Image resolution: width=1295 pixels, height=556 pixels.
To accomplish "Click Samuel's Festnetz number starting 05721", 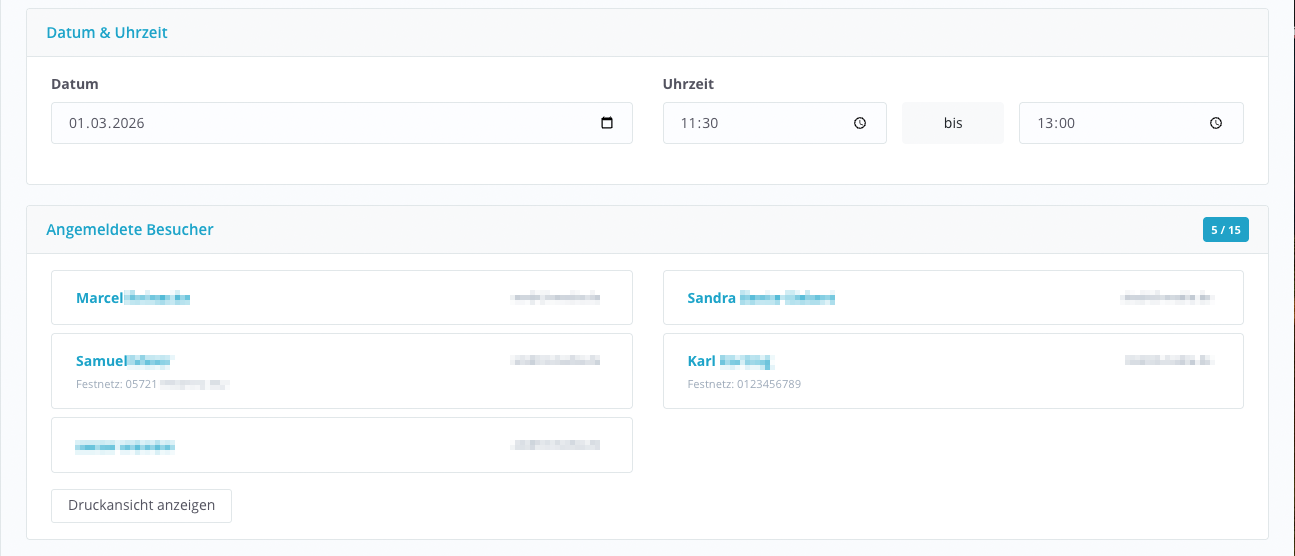I will coord(152,384).
